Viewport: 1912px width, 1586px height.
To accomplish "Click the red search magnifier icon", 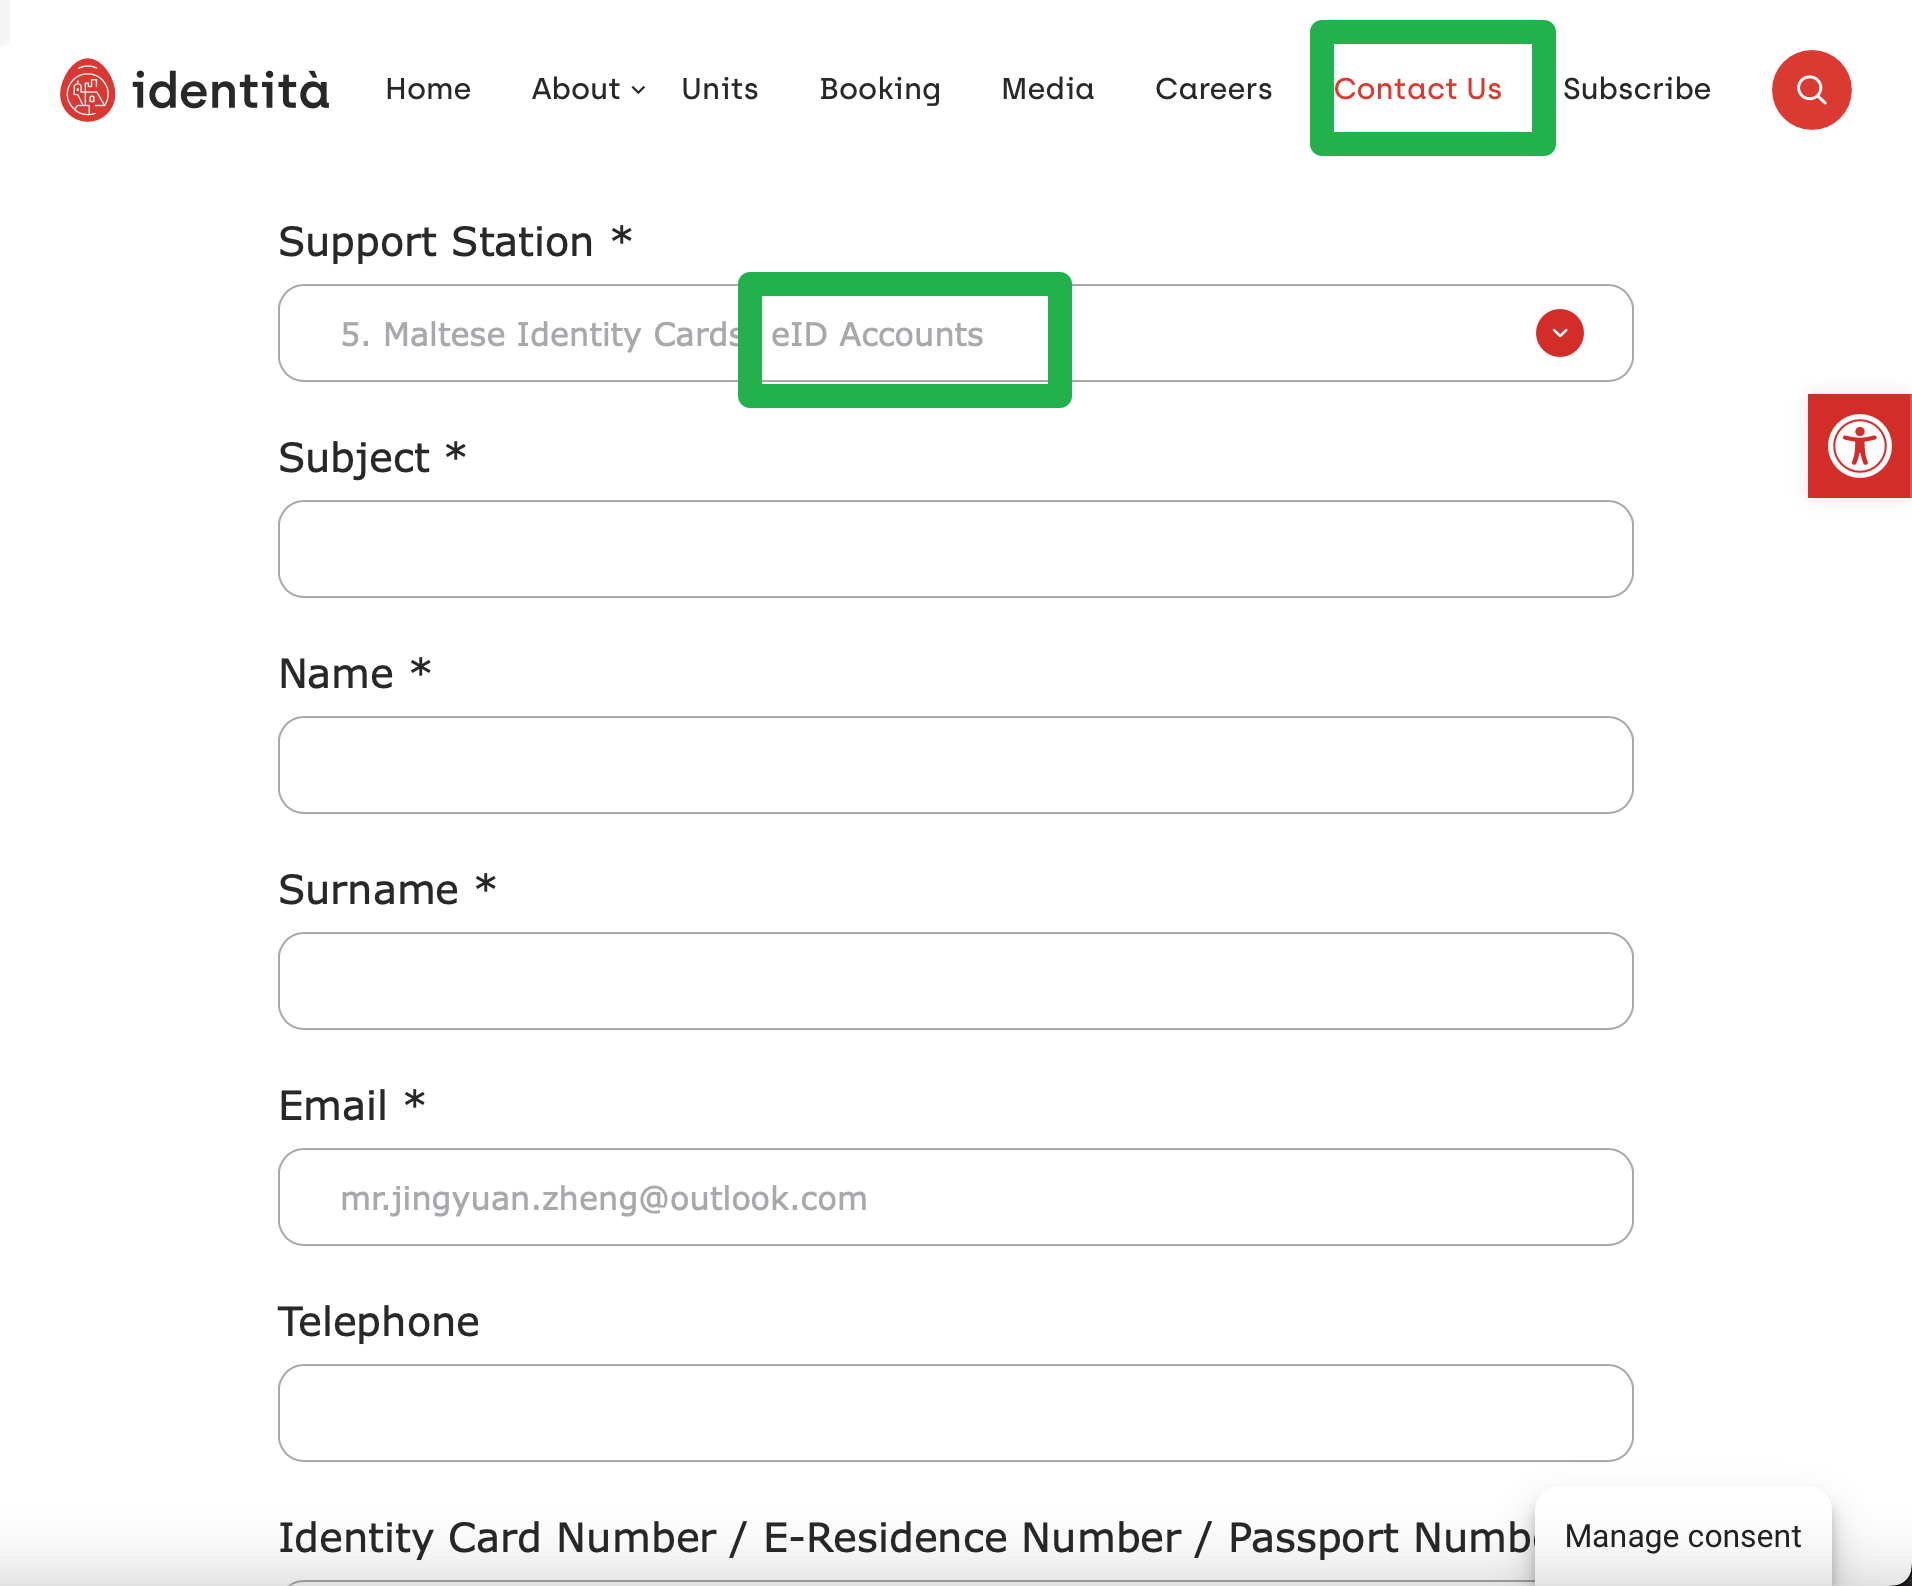I will [1811, 90].
